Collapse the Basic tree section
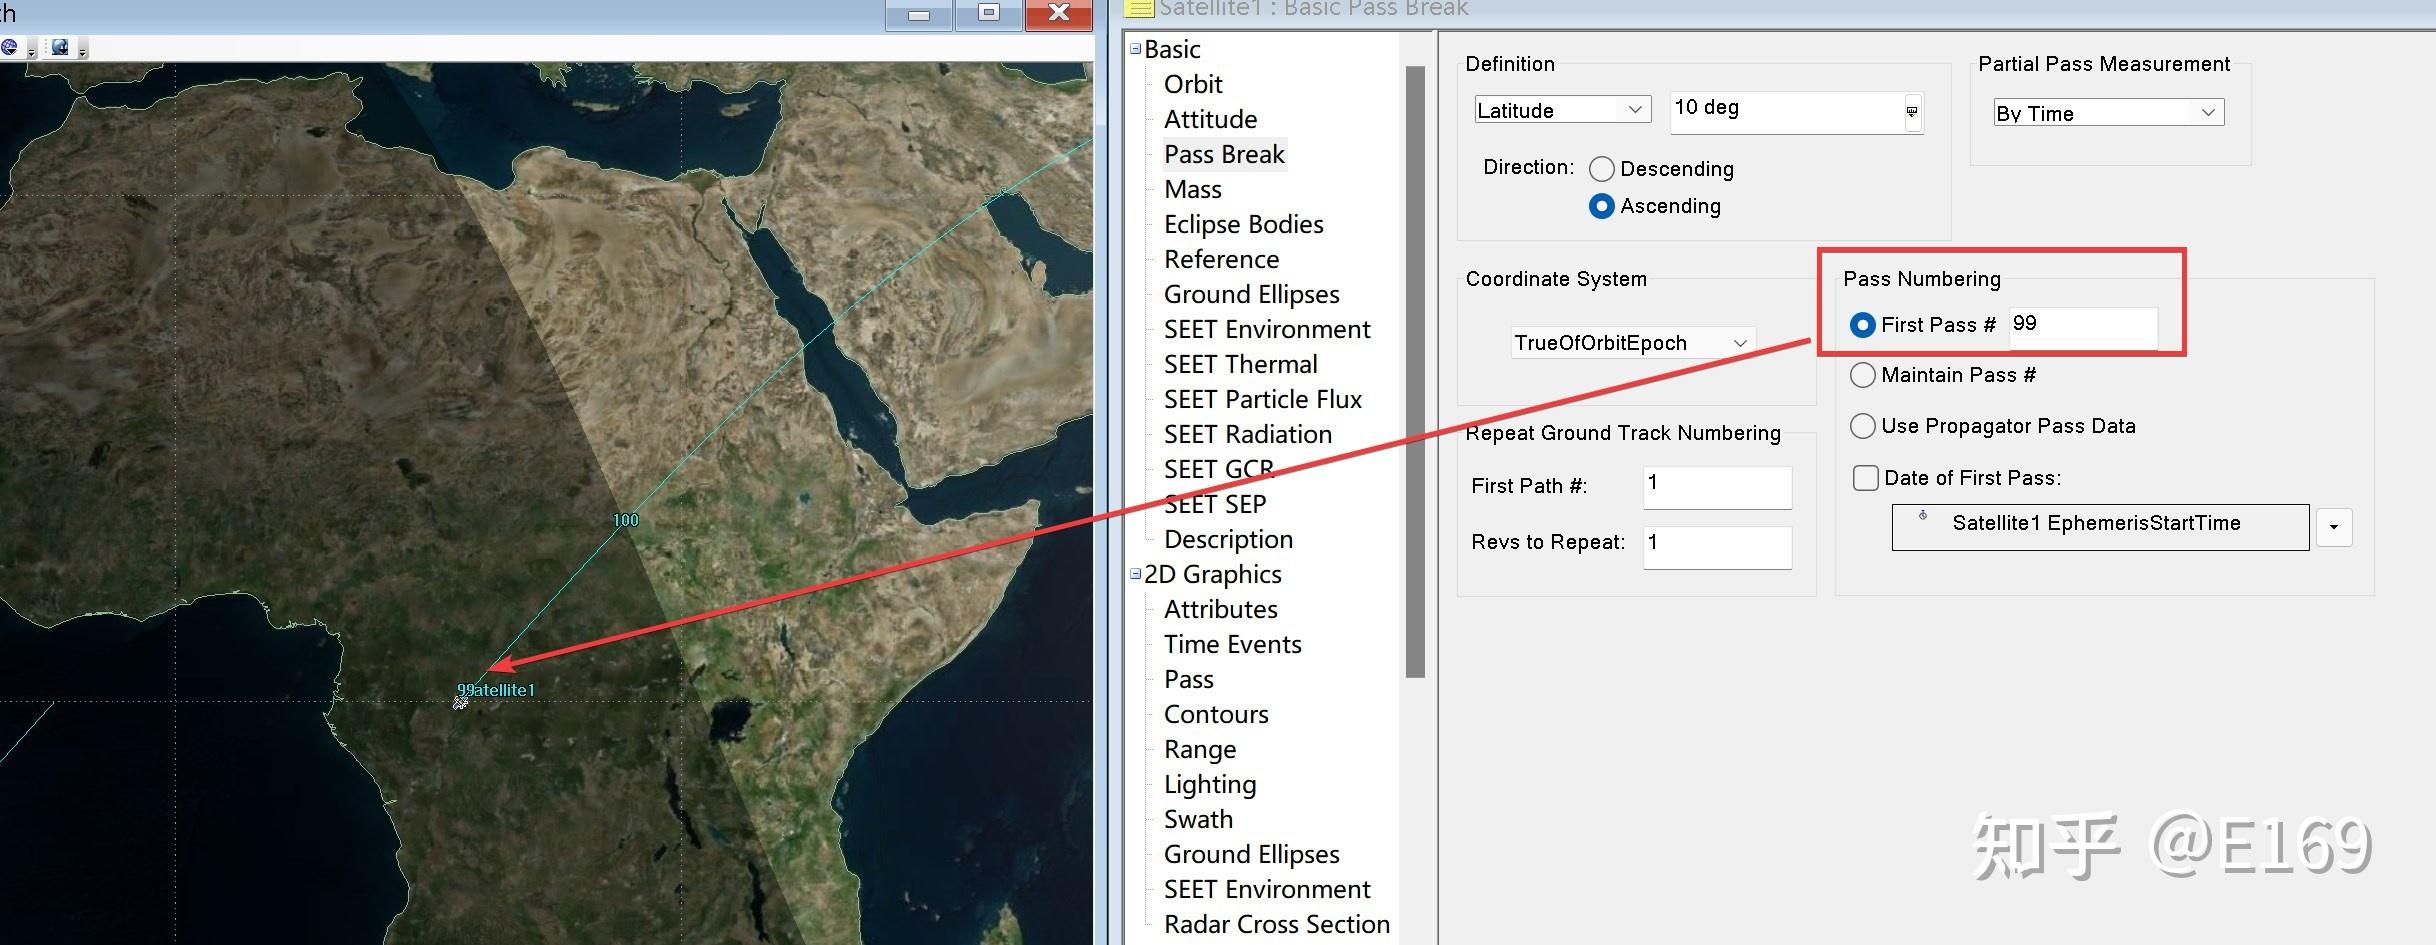 point(1136,48)
